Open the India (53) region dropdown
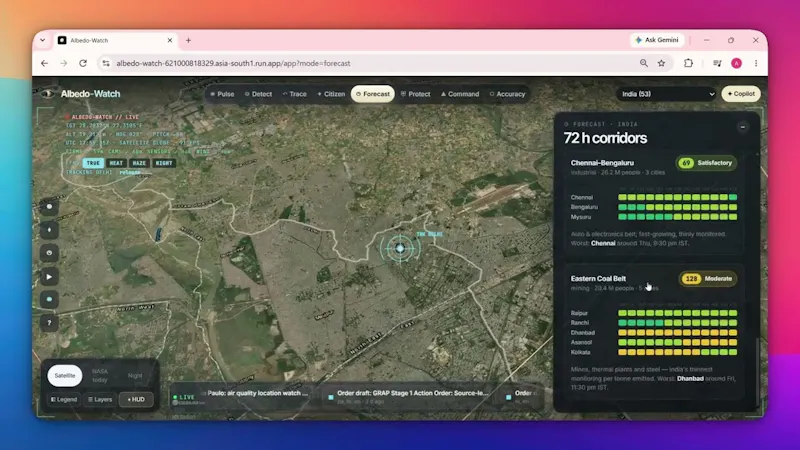 point(666,94)
